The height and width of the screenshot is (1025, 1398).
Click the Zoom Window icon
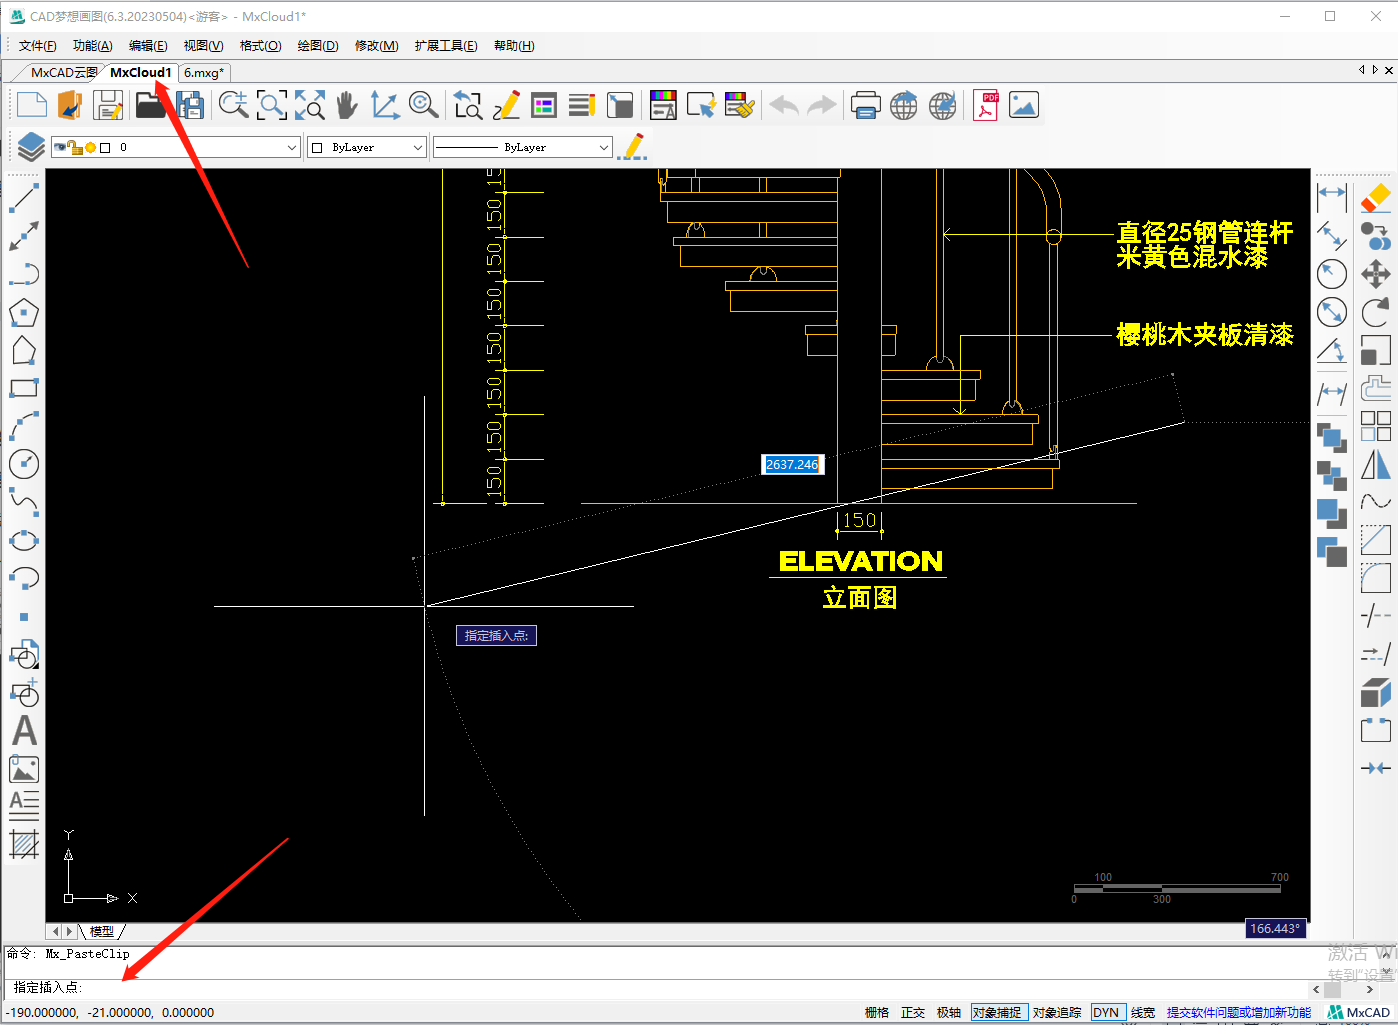(272, 105)
